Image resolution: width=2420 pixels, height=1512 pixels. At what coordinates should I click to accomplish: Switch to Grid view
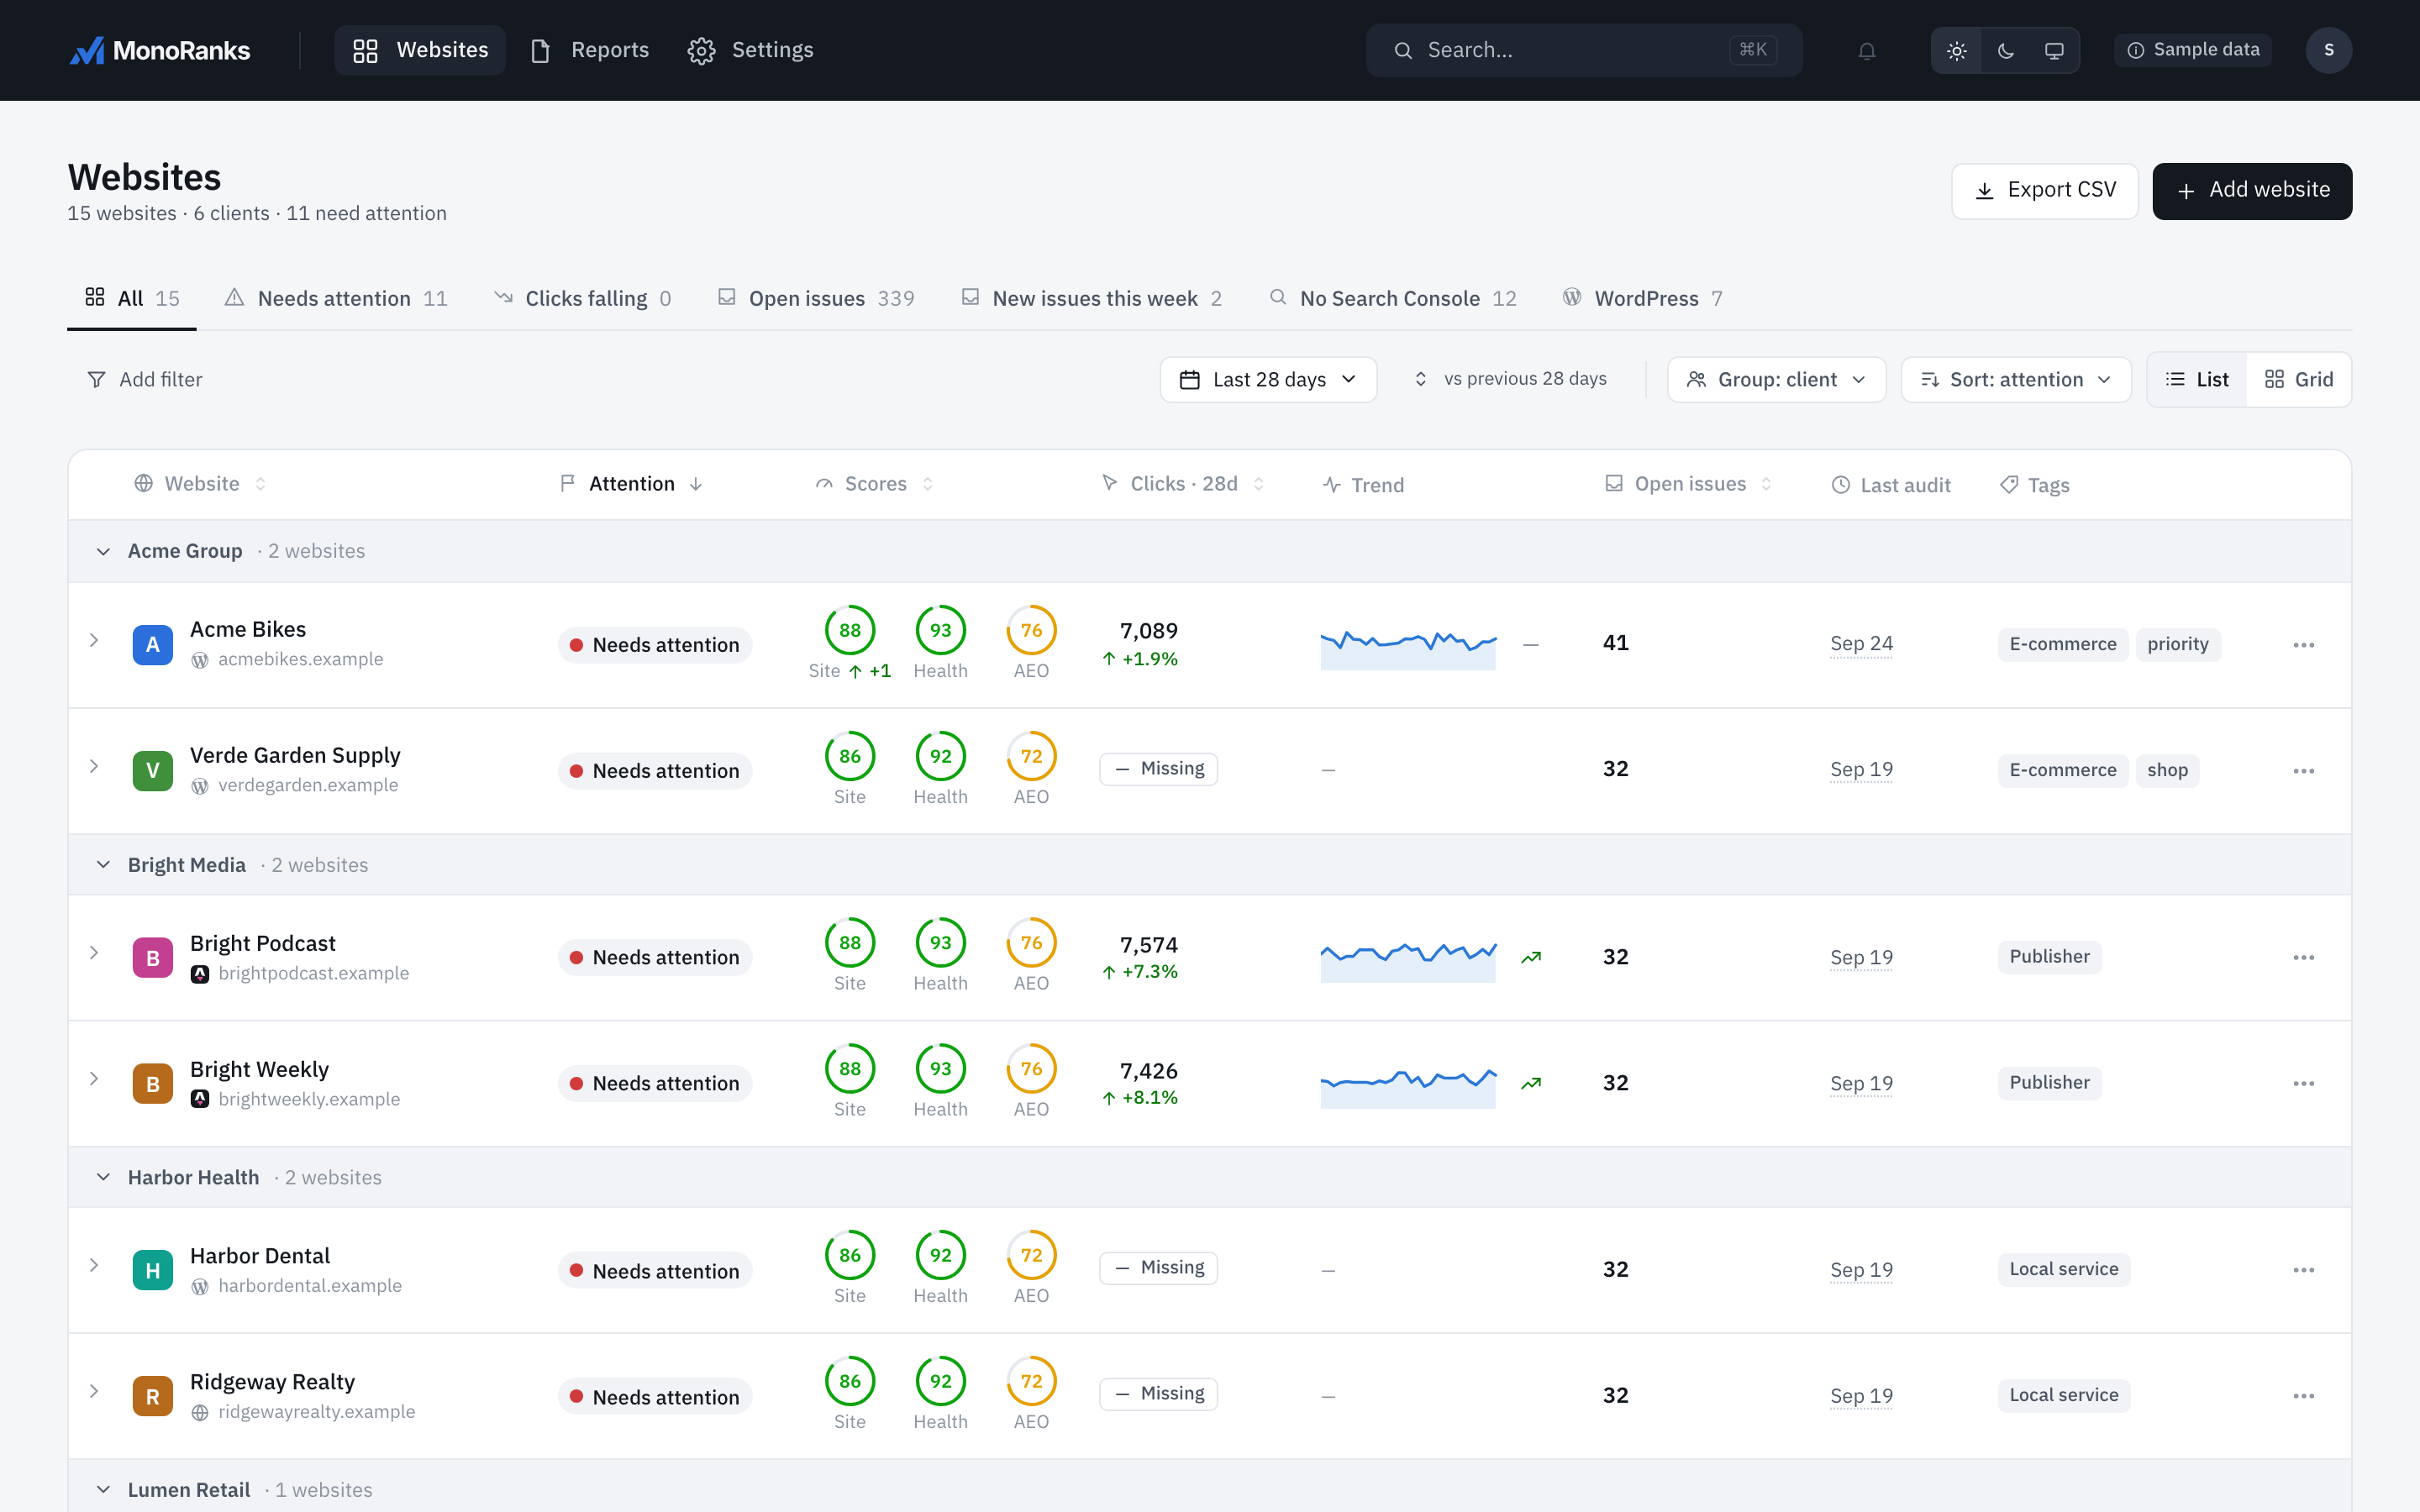pos(2299,380)
